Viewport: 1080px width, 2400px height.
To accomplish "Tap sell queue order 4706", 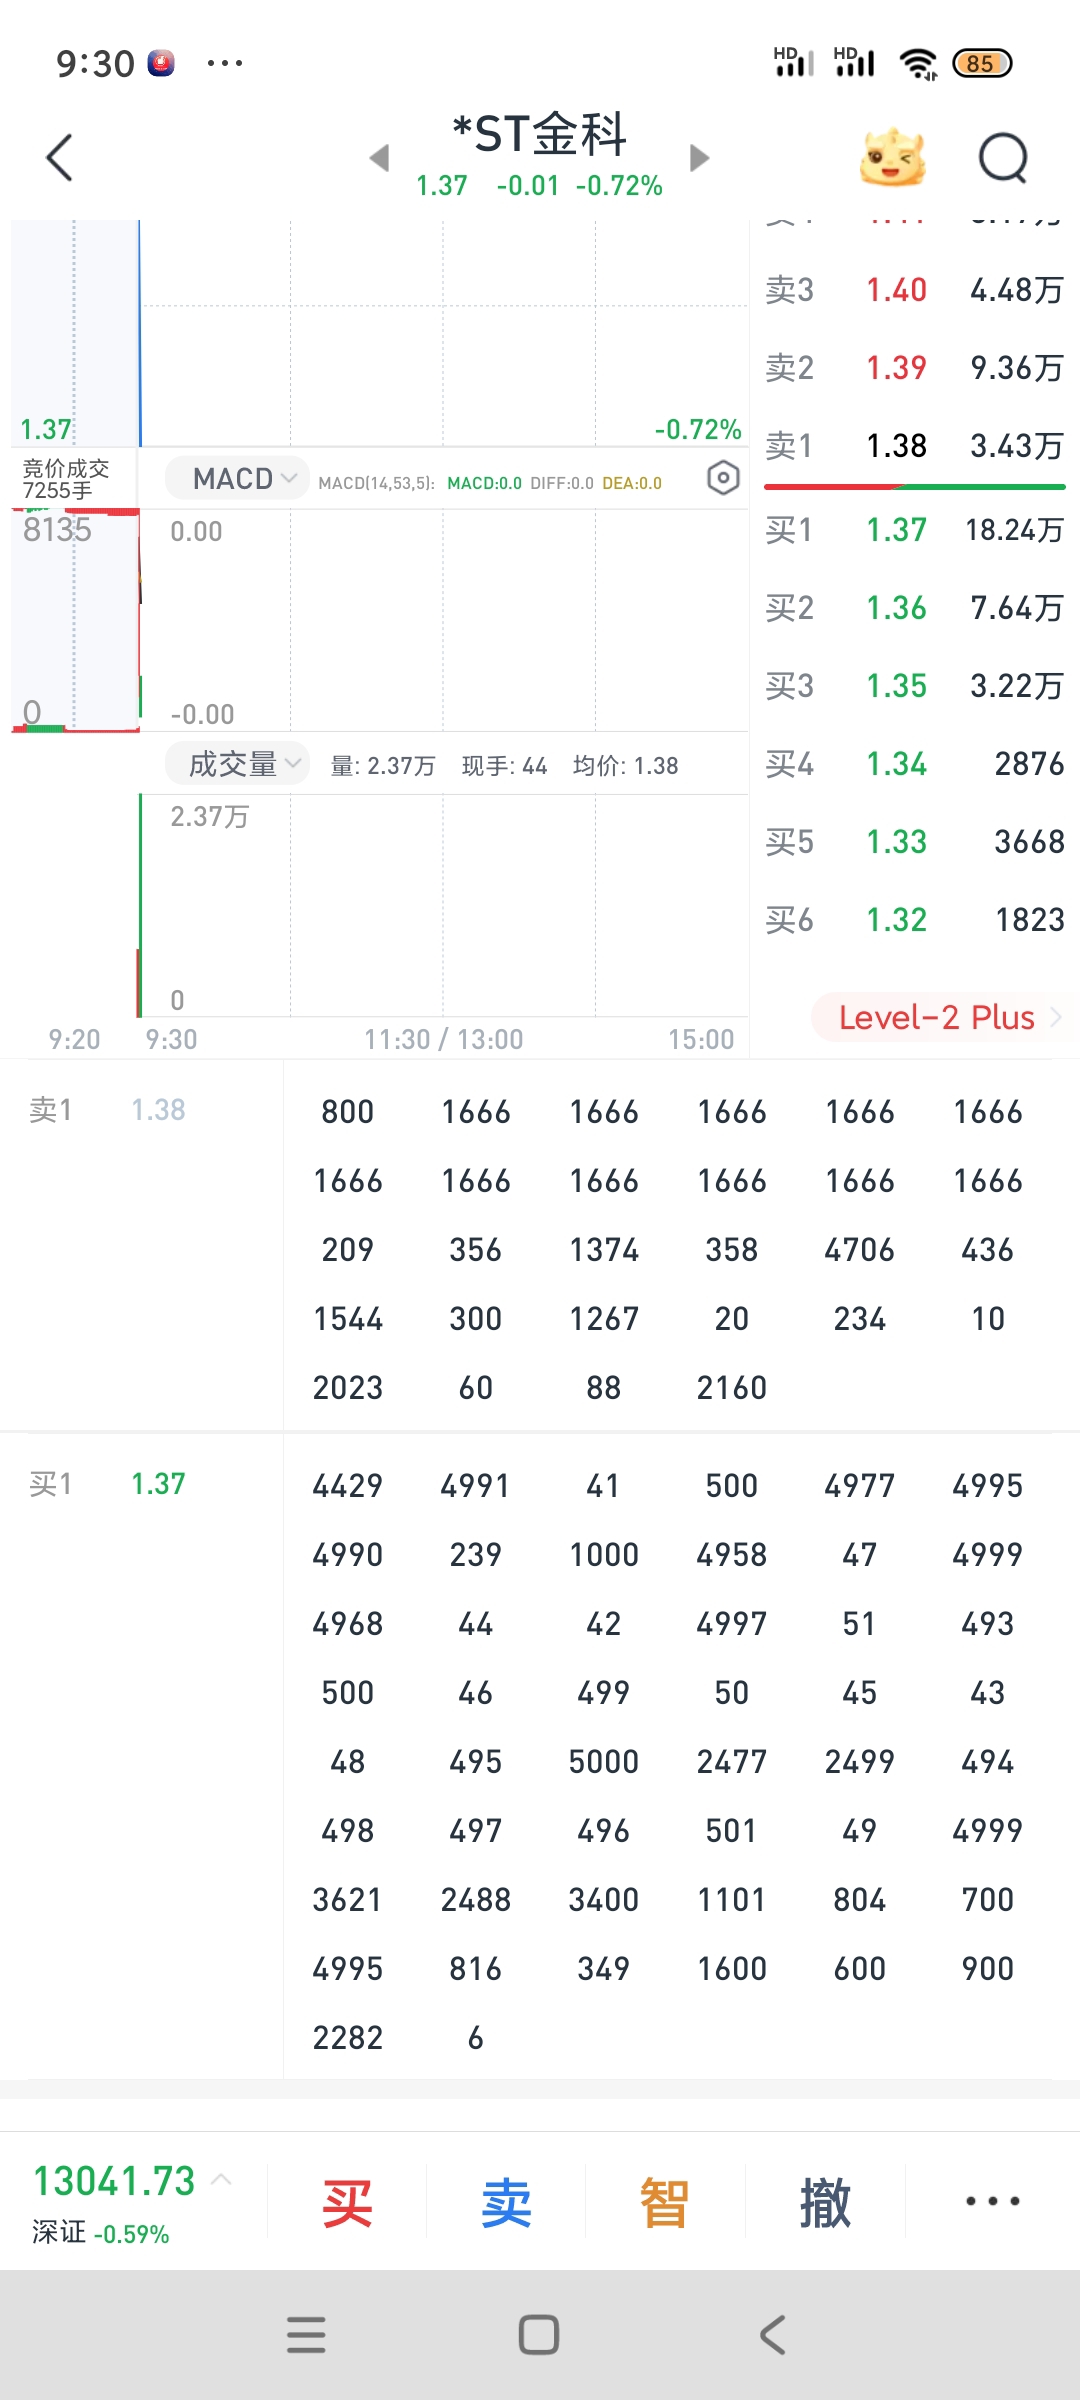I will point(860,1250).
